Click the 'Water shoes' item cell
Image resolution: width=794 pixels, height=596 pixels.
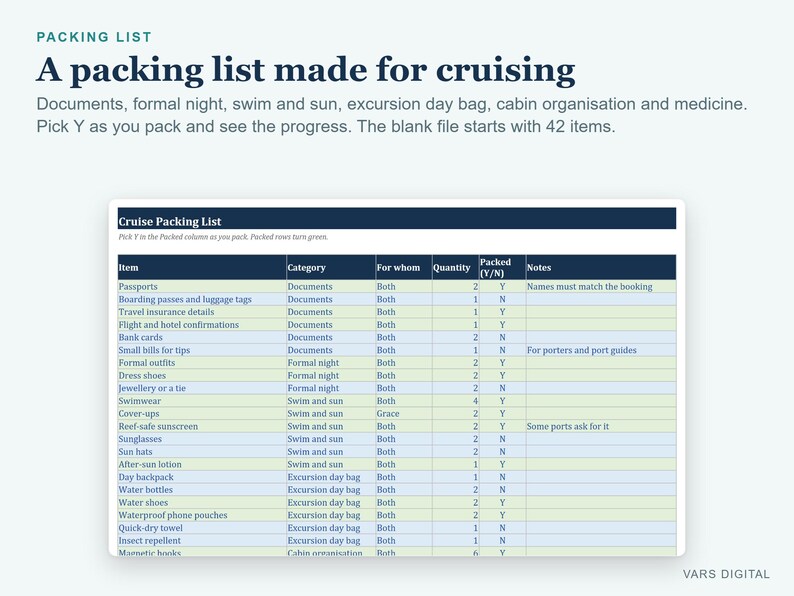pyautogui.click(x=202, y=502)
